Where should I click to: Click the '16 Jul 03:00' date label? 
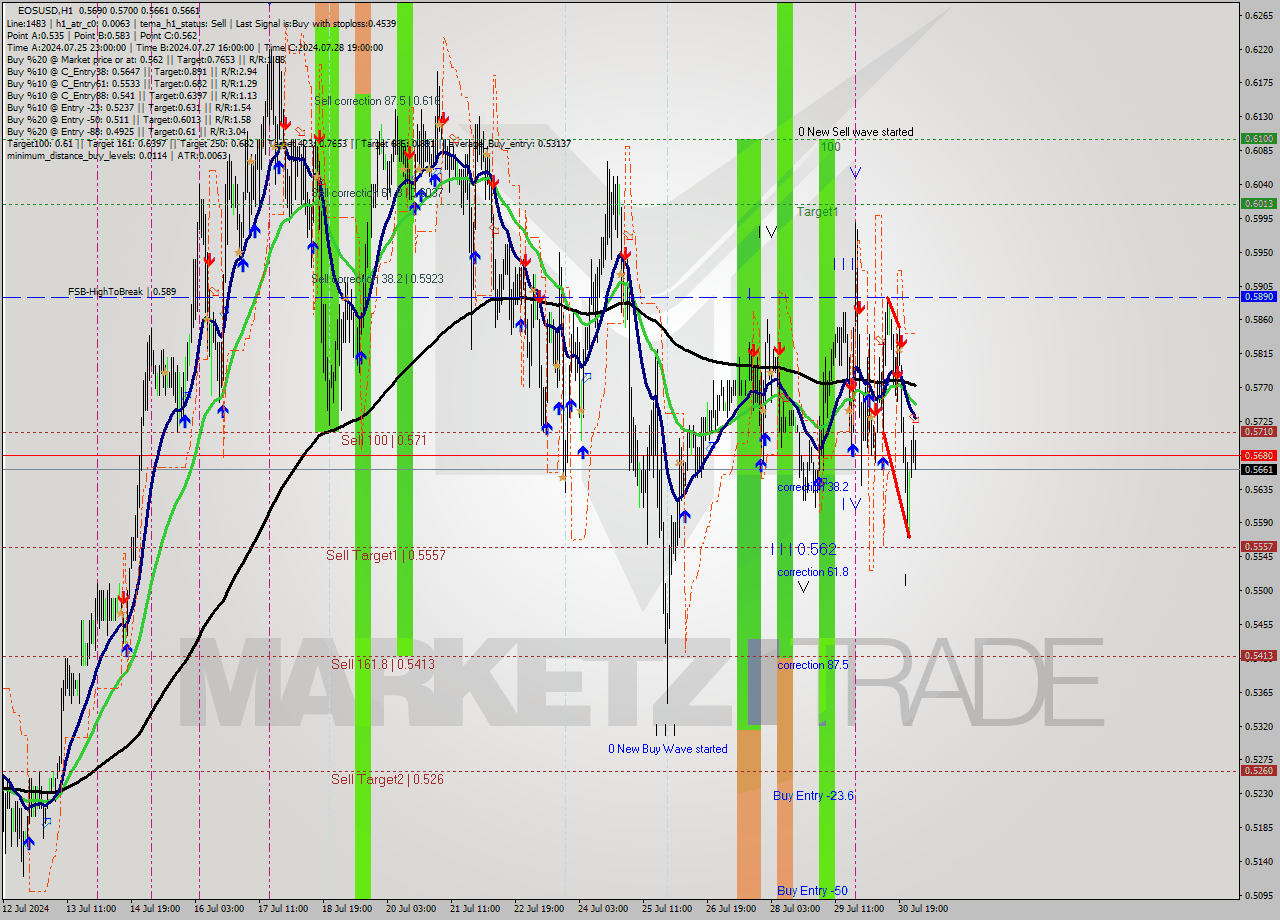219,909
